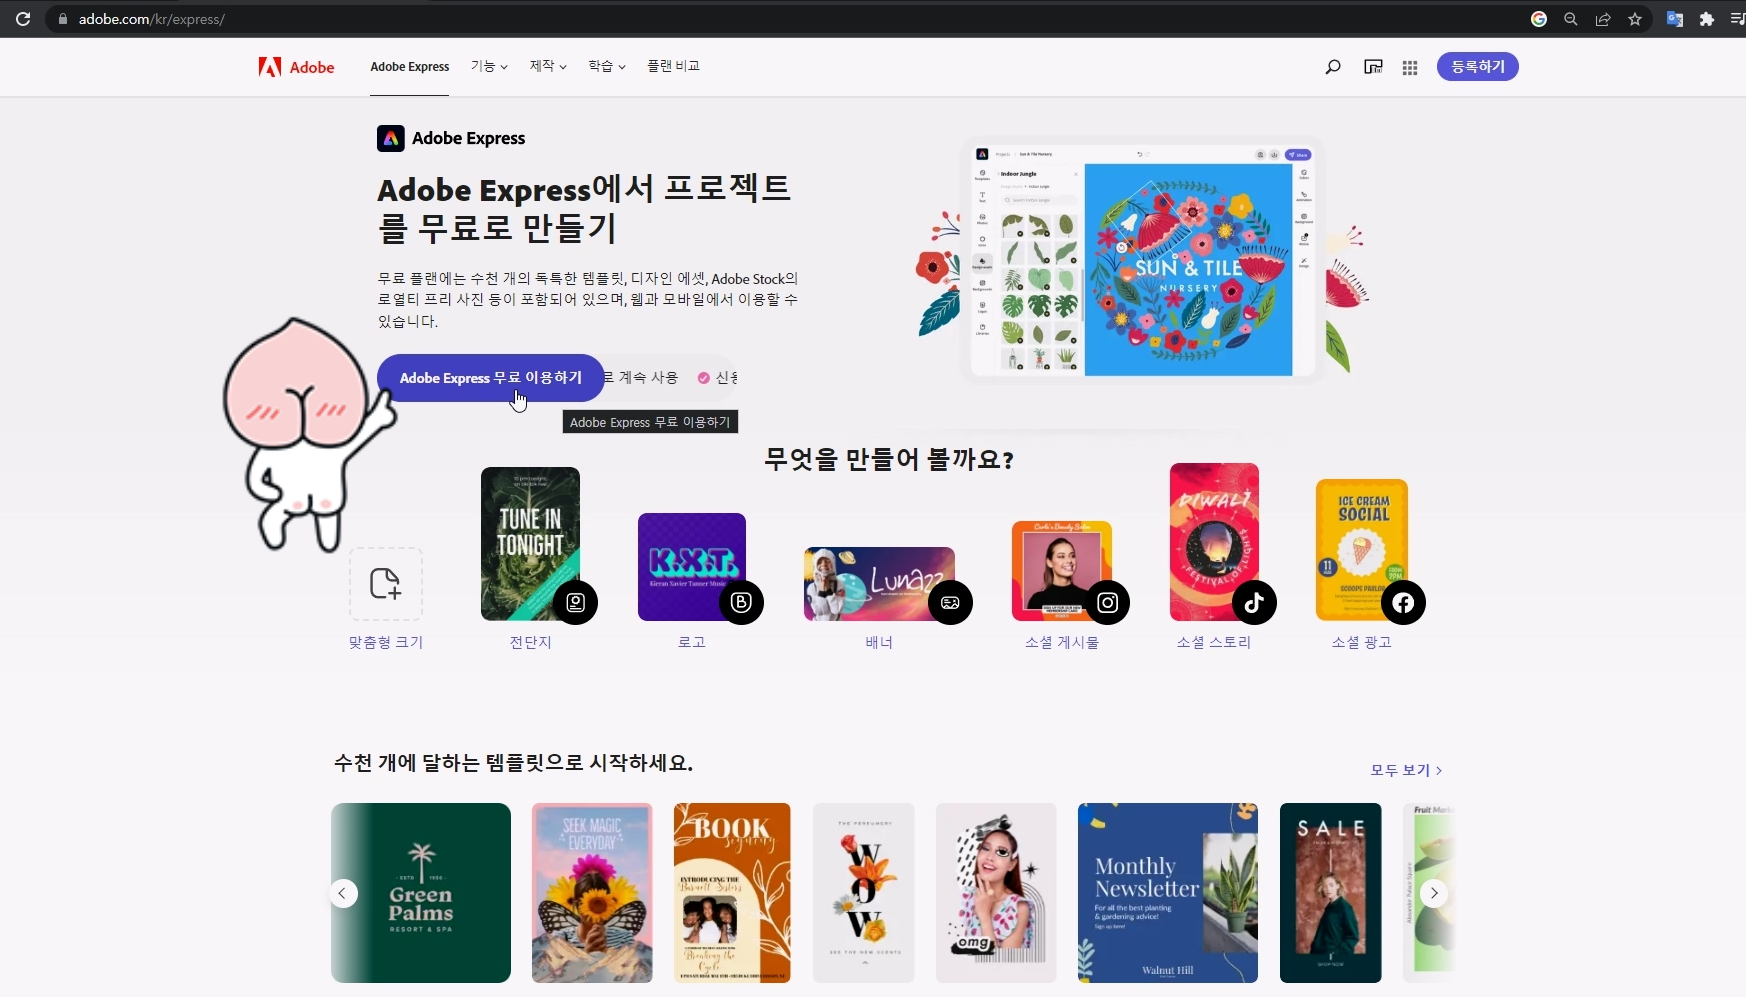This screenshot has height=997, width=1746.
Task: Click the logo badge icon on K.X.T. card
Action: (741, 602)
